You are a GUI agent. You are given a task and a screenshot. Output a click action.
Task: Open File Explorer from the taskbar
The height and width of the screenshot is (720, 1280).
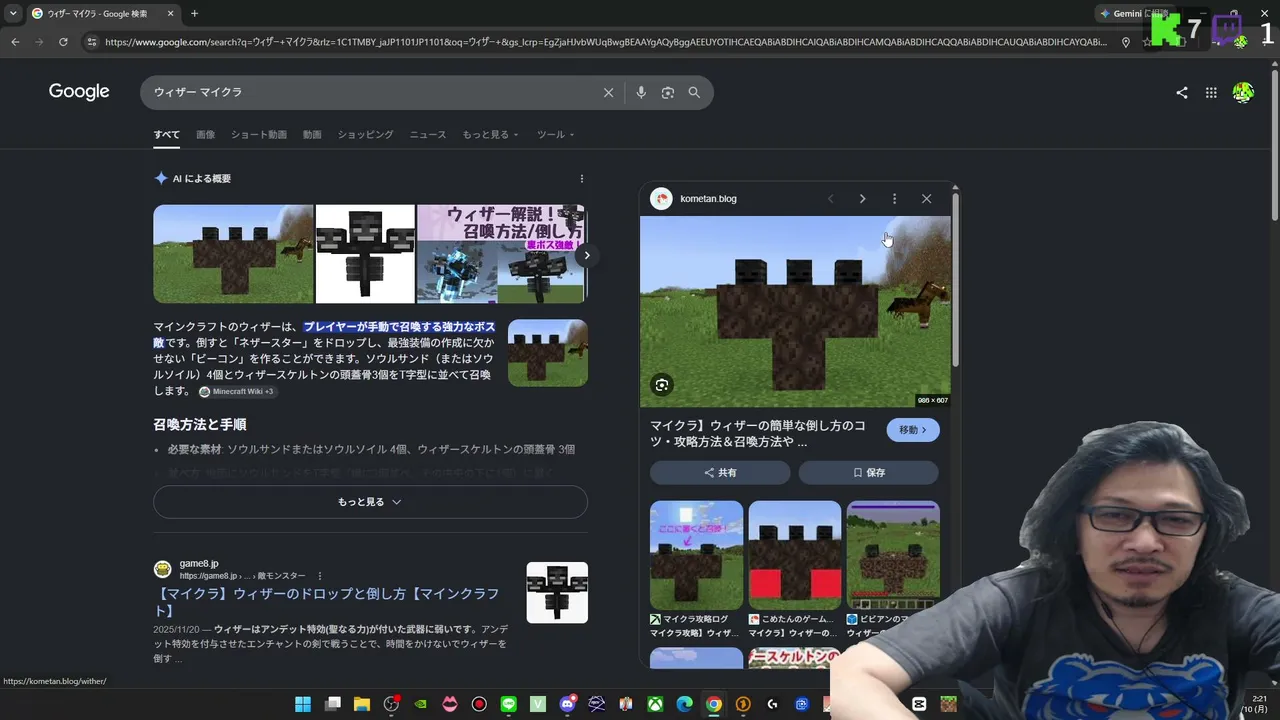(x=362, y=704)
